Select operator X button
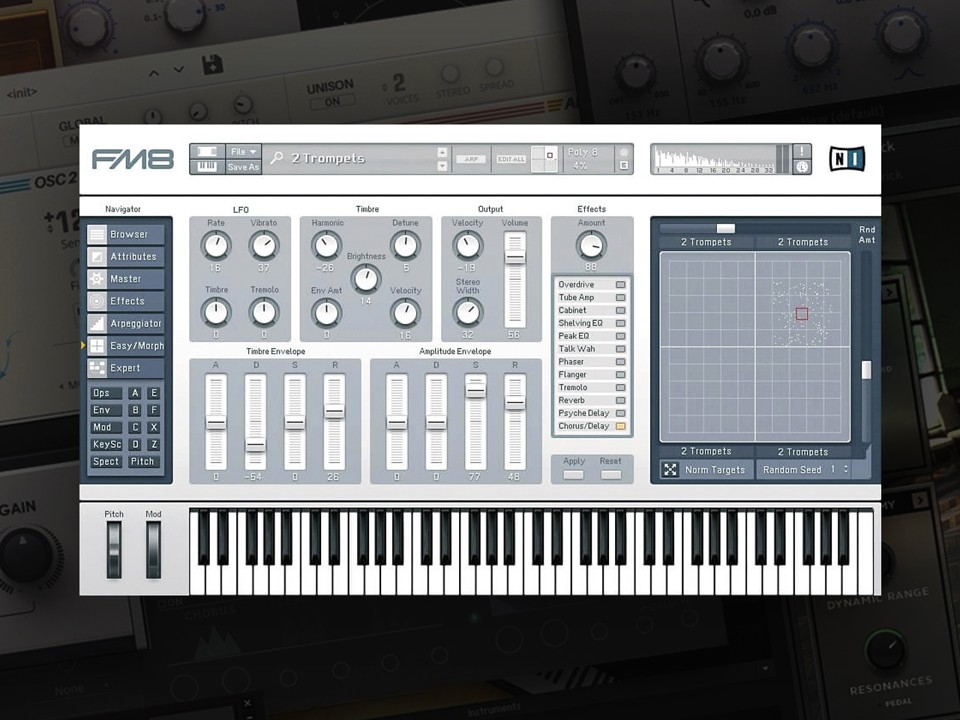960x720 pixels. pos(154,427)
